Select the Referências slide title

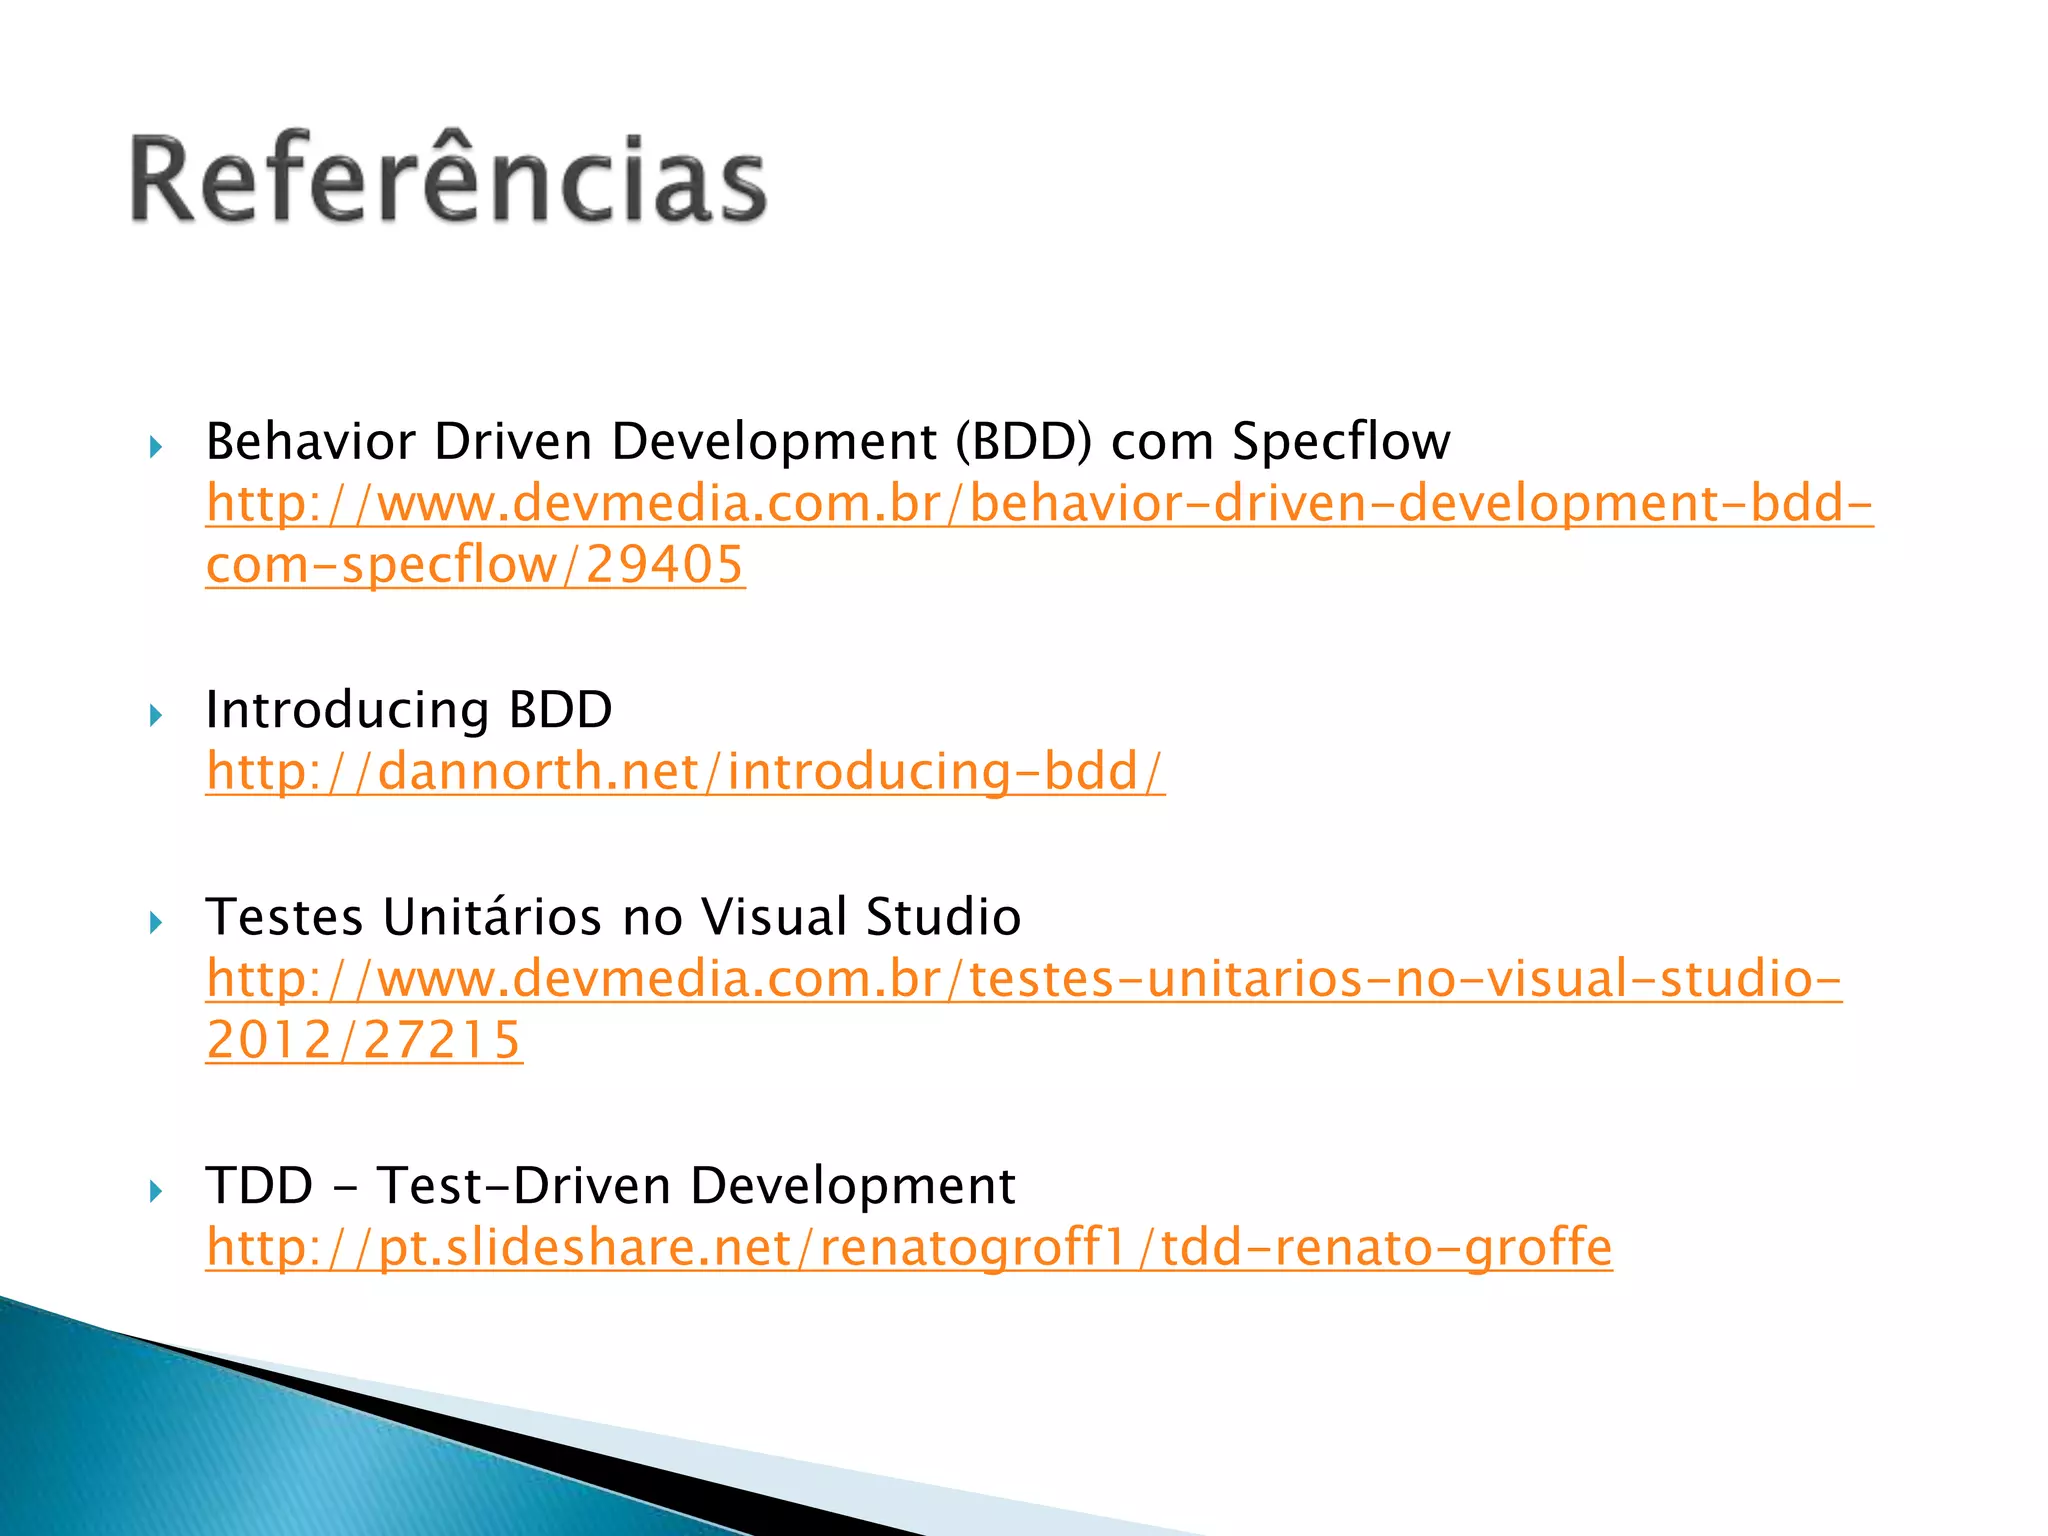click(448, 180)
